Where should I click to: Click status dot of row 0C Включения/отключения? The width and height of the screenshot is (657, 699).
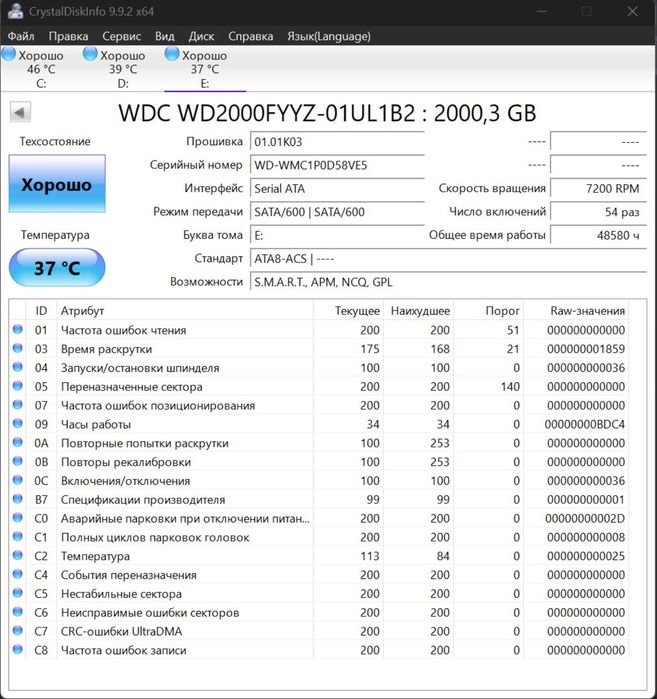pyautogui.click(x=17, y=480)
